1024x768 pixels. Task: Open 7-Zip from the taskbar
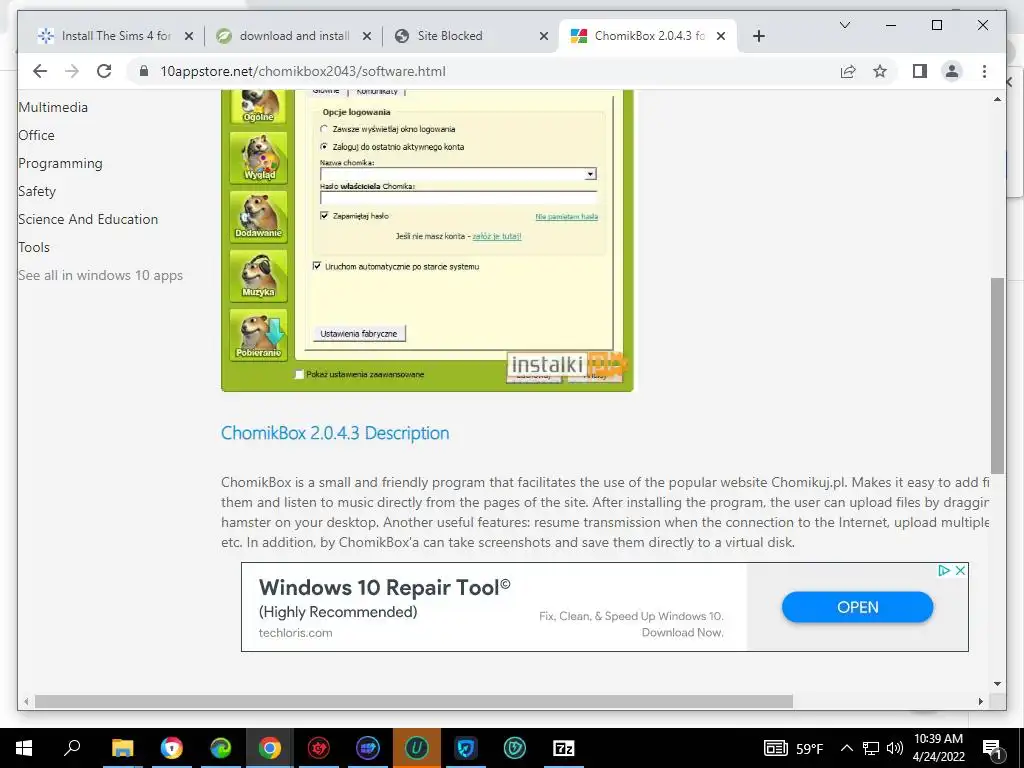[x=564, y=748]
